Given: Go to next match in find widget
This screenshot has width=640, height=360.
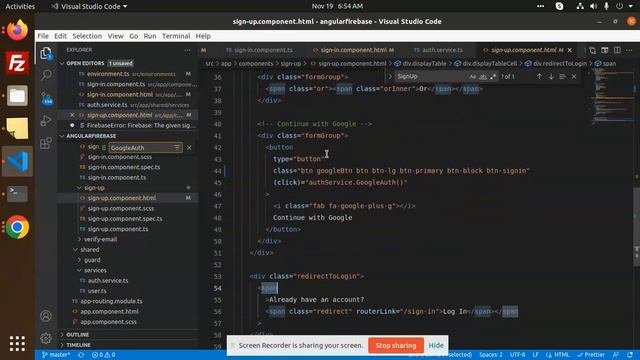Looking at the screenshot, I should click(x=551, y=76).
